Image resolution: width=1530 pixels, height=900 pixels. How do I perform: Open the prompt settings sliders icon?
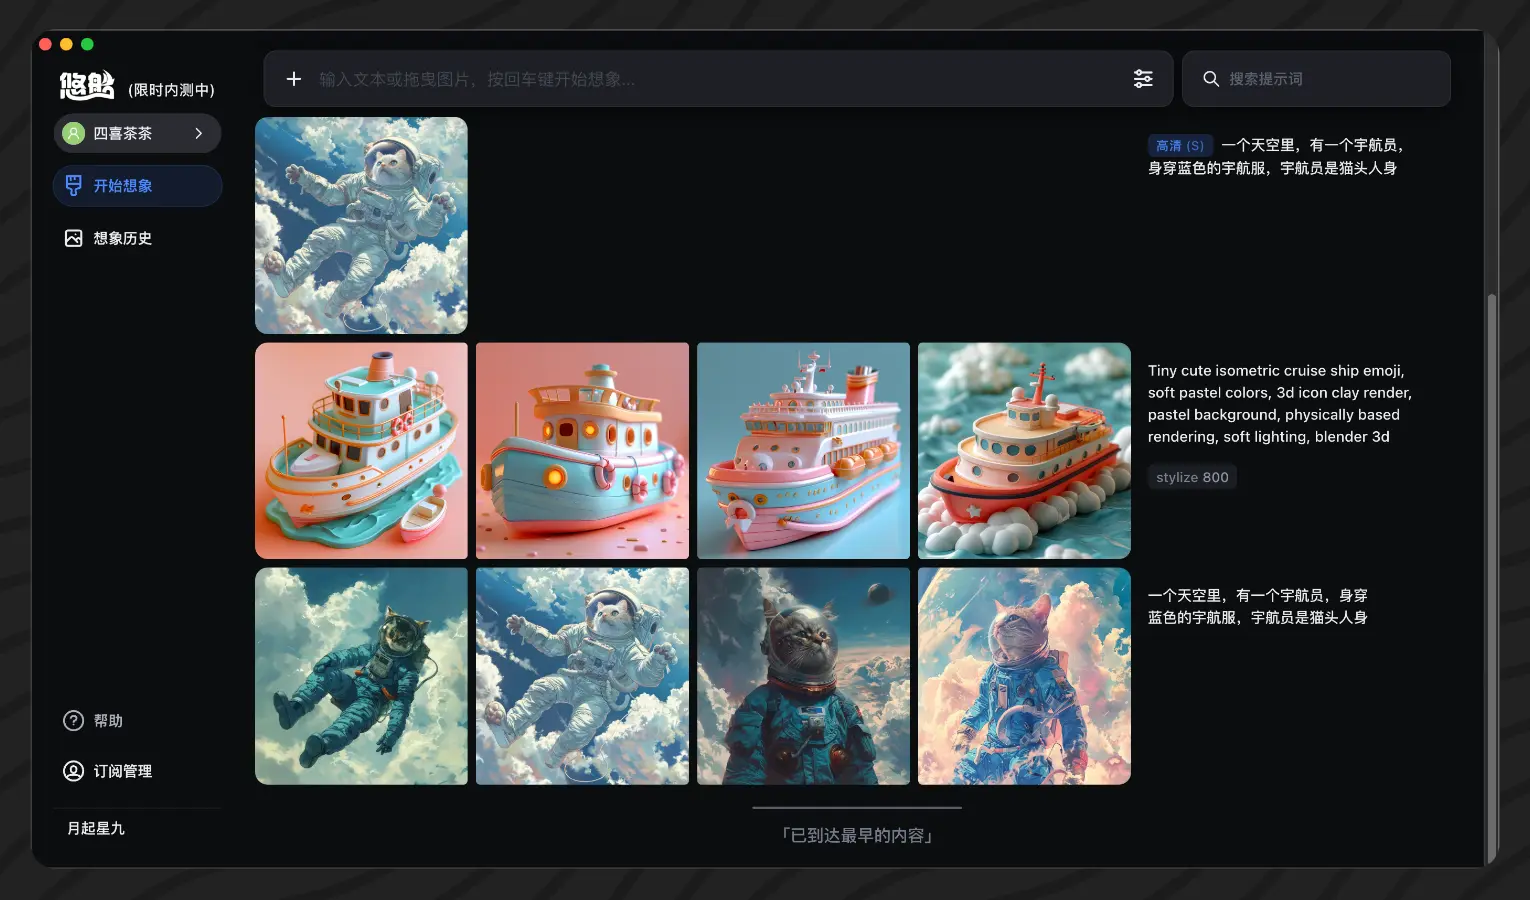pyautogui.click(x=1143, y=79)
